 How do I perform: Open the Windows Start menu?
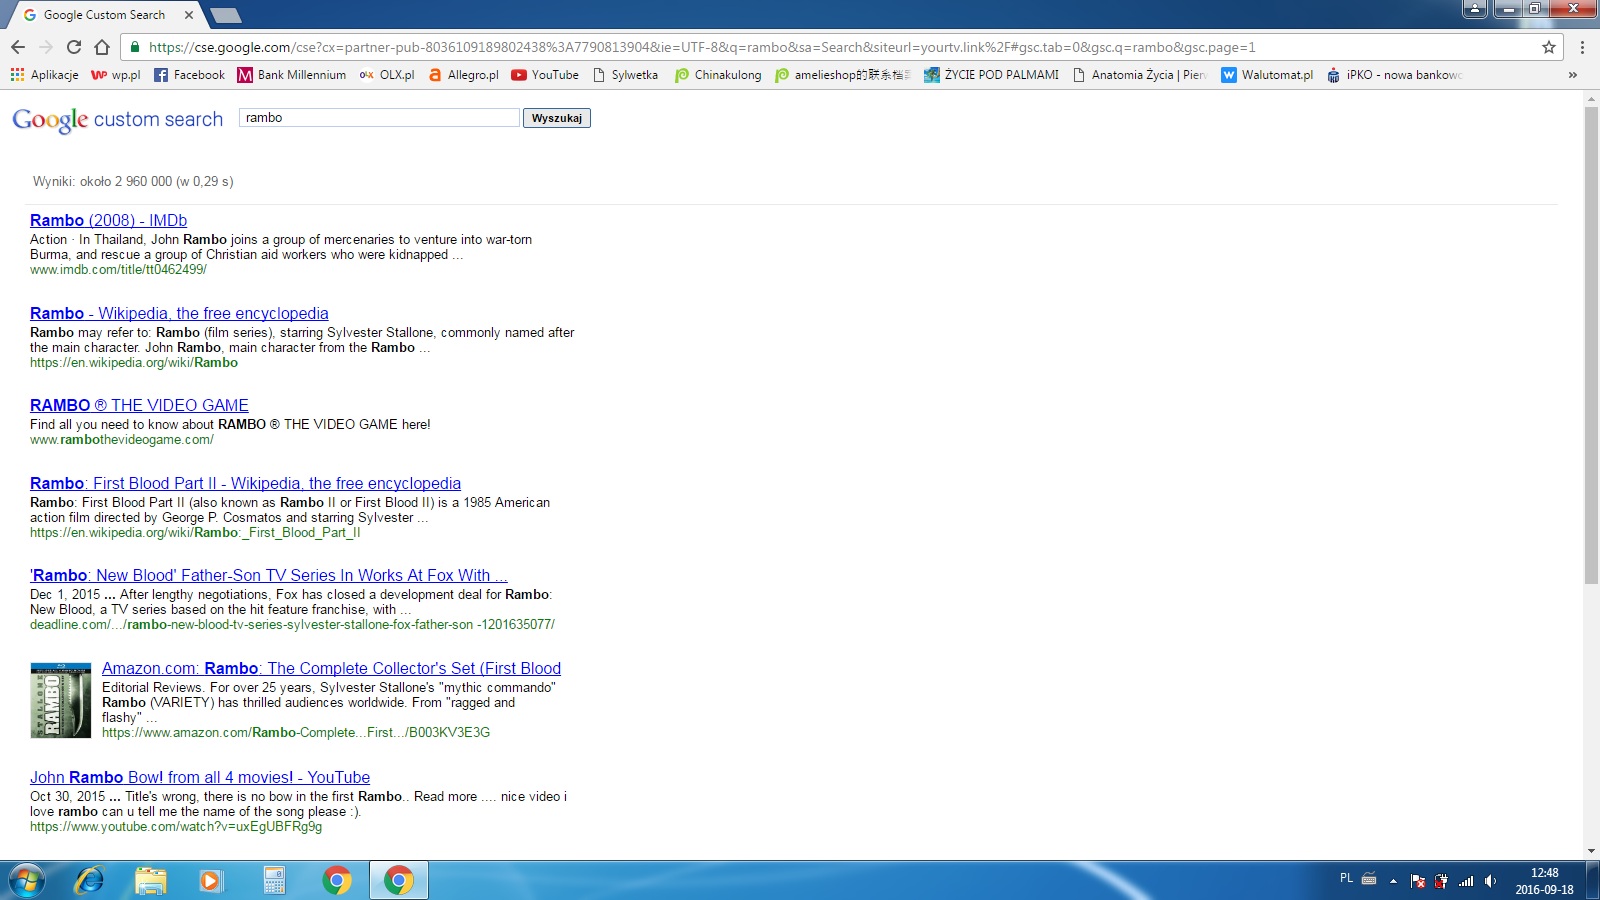pyautogui.click(x=27, y=880)
